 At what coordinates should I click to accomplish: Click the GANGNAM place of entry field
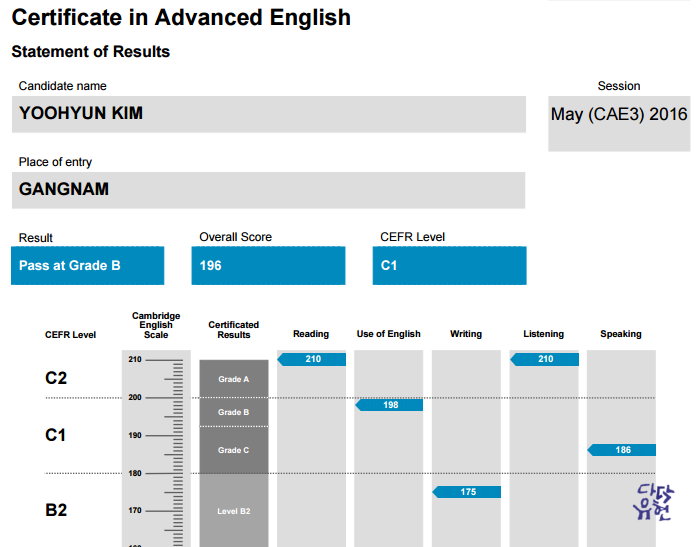tap(268, 189)
